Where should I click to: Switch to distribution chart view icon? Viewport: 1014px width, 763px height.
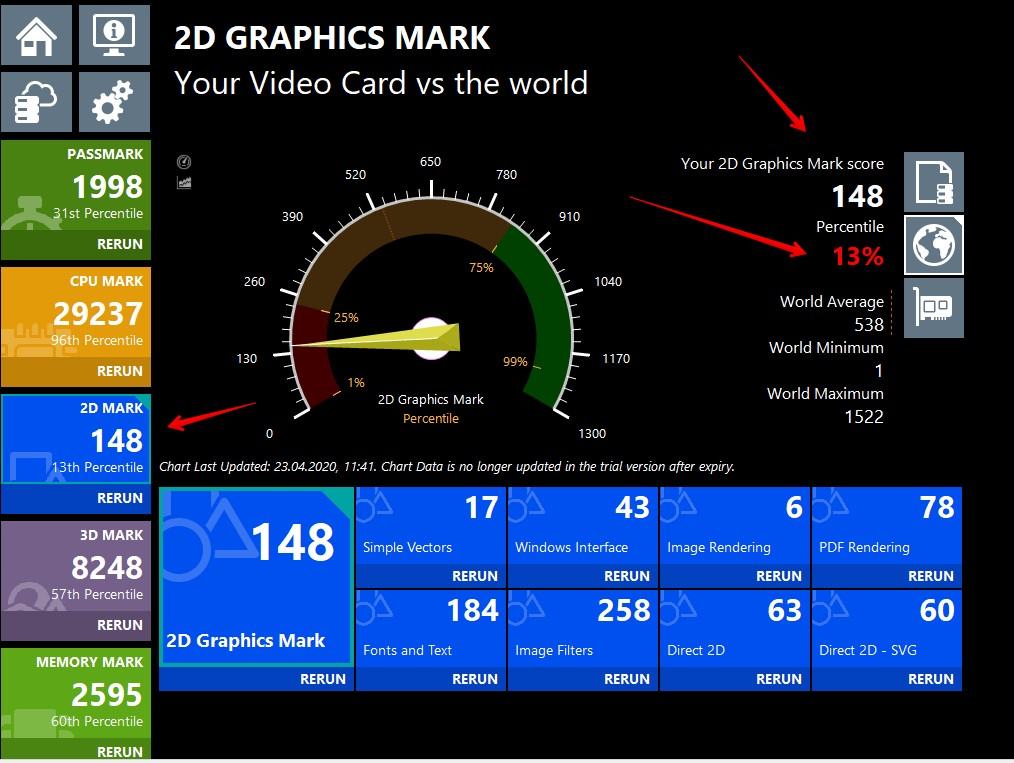click(184, 183)
